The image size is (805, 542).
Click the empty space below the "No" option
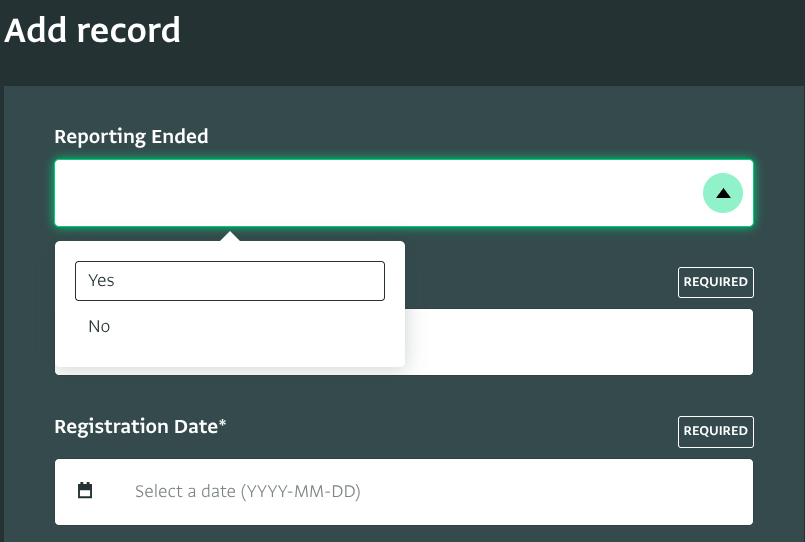click(230, 354)
